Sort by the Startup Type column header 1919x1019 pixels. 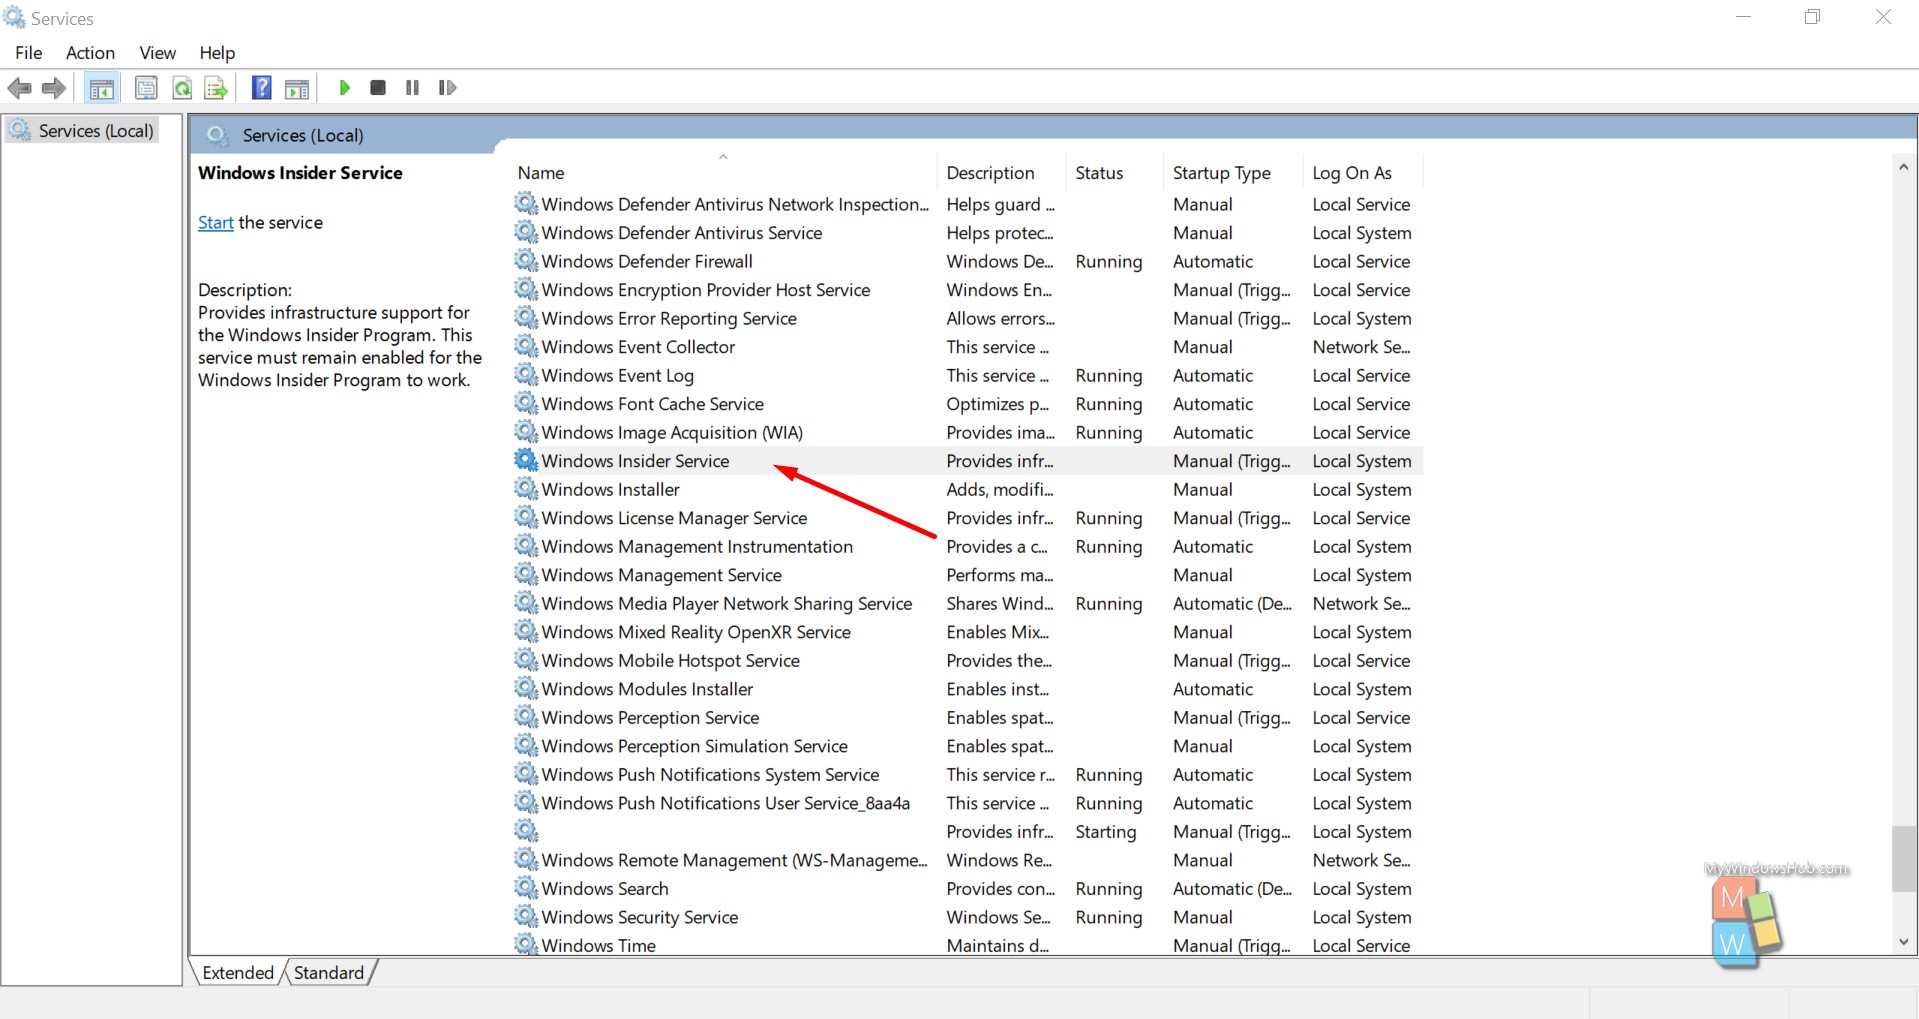[x=1231, y=173]
